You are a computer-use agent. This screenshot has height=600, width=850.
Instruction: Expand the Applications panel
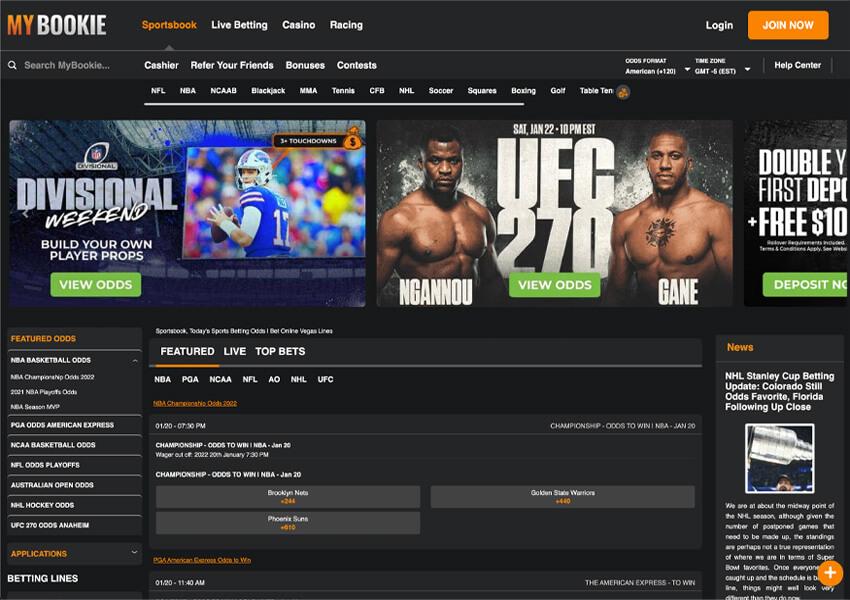[134, 552]
